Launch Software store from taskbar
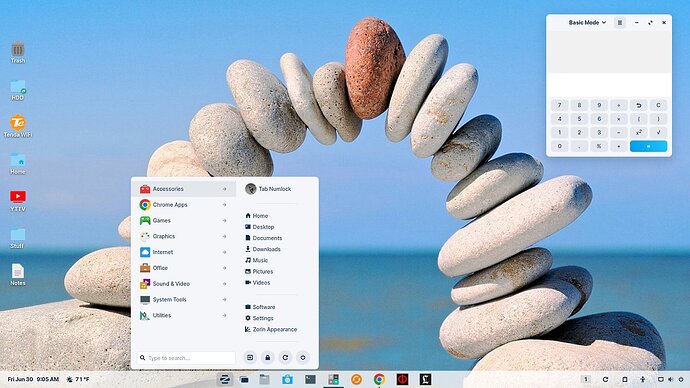 click(x=287, y=379)
